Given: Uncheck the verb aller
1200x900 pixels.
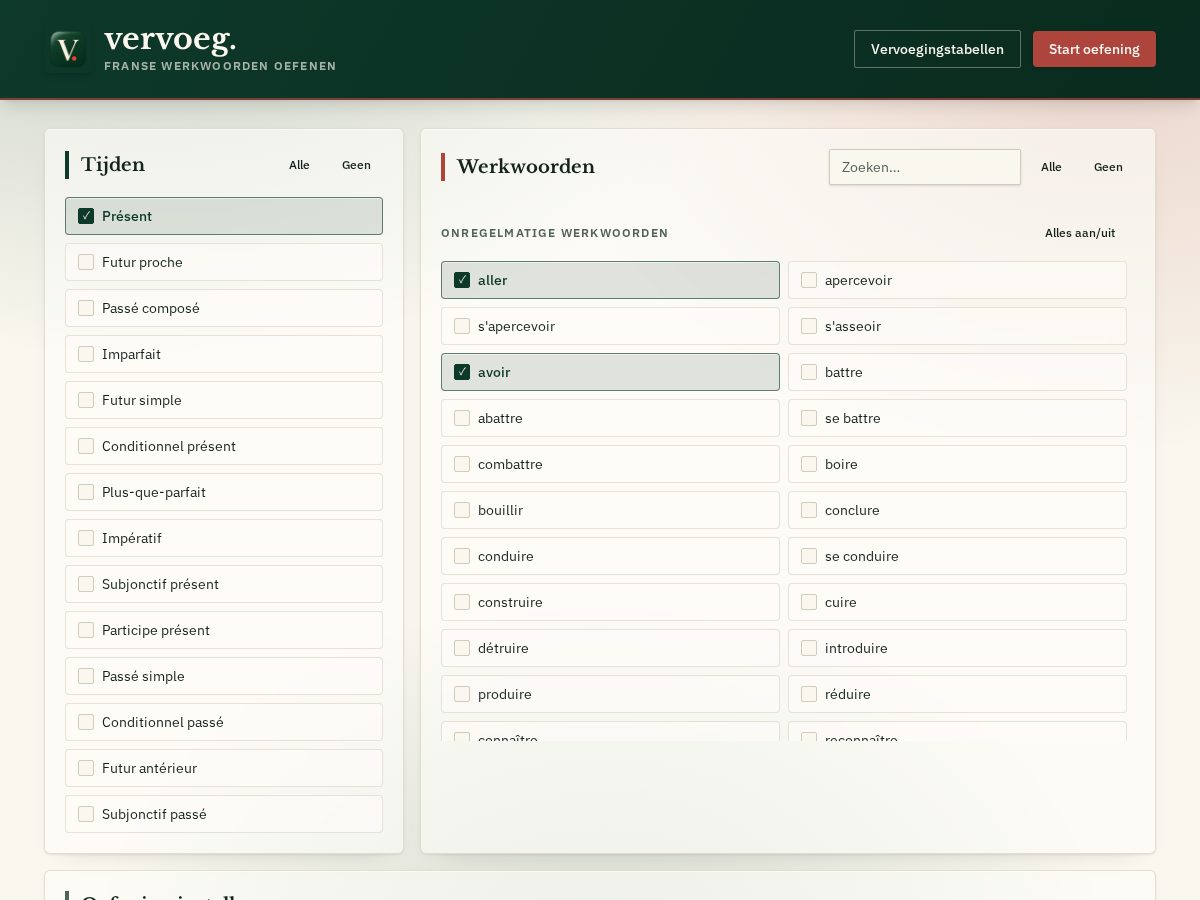Looking at the screenshot, I should (610, 280).
